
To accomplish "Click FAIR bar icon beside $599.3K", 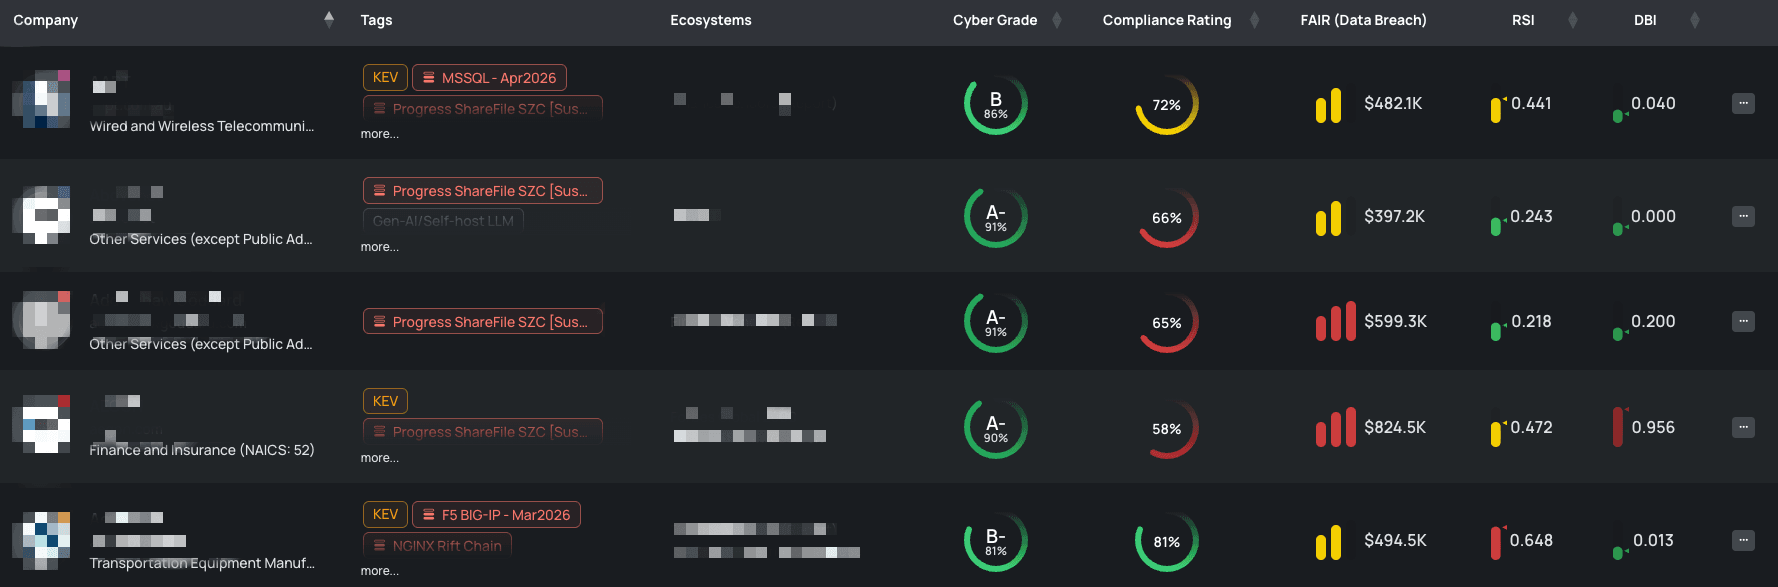I will click(x=1336, y=321).
